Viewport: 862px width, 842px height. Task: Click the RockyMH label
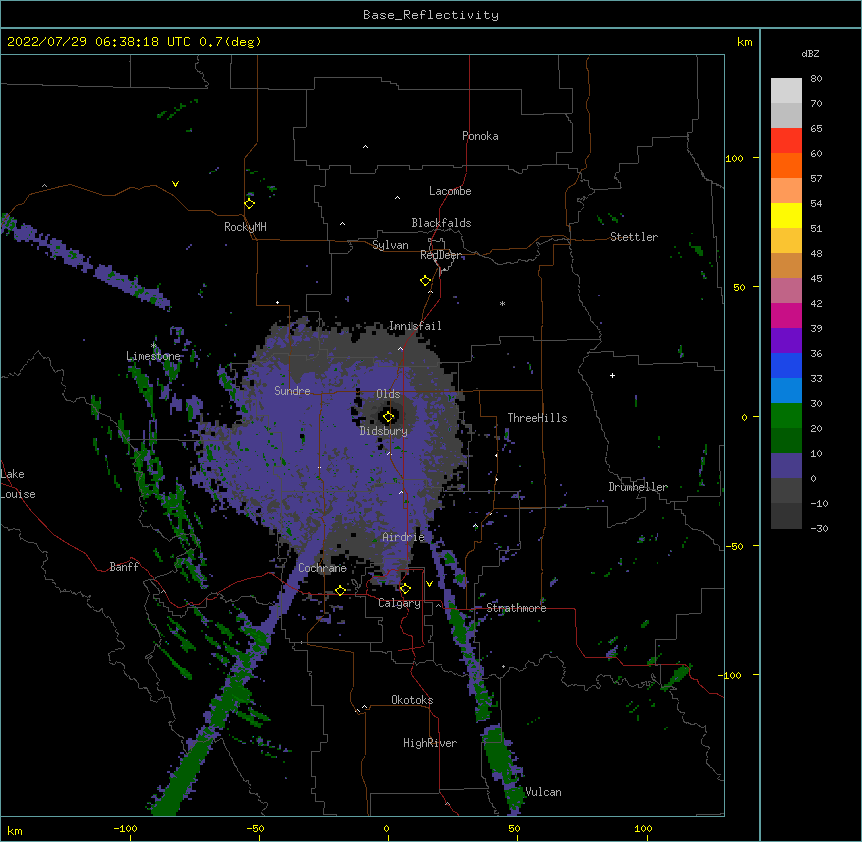point(245,226)
